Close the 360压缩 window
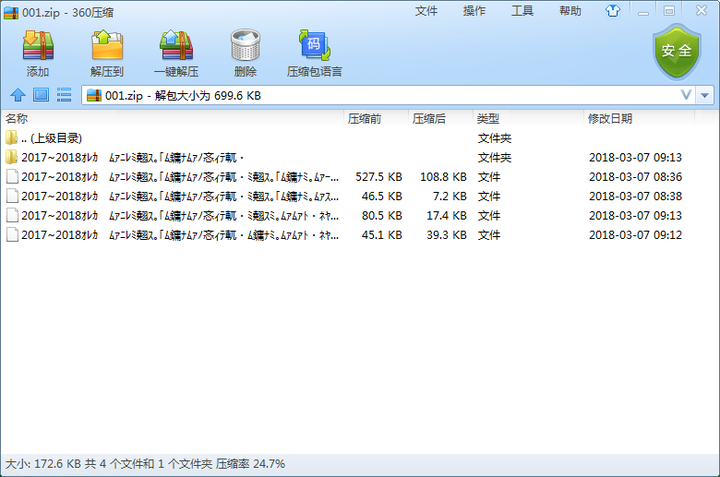The width and height of the screenshot is (720, 477). (701, 11)
